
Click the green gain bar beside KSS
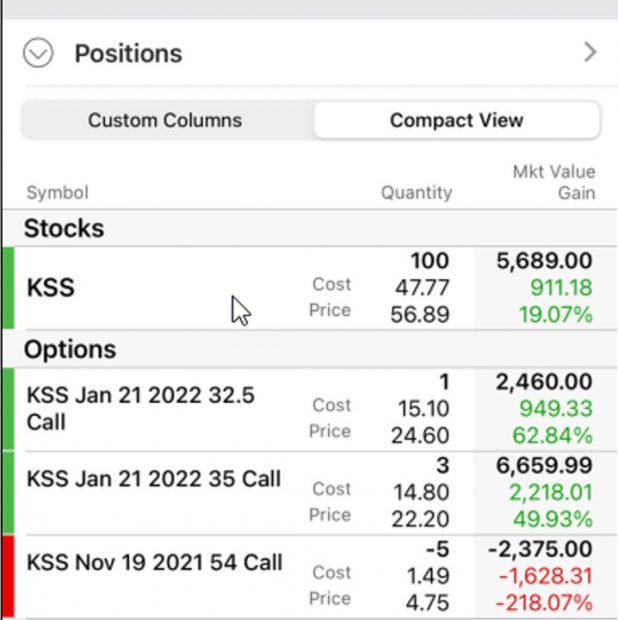point(8,287)
